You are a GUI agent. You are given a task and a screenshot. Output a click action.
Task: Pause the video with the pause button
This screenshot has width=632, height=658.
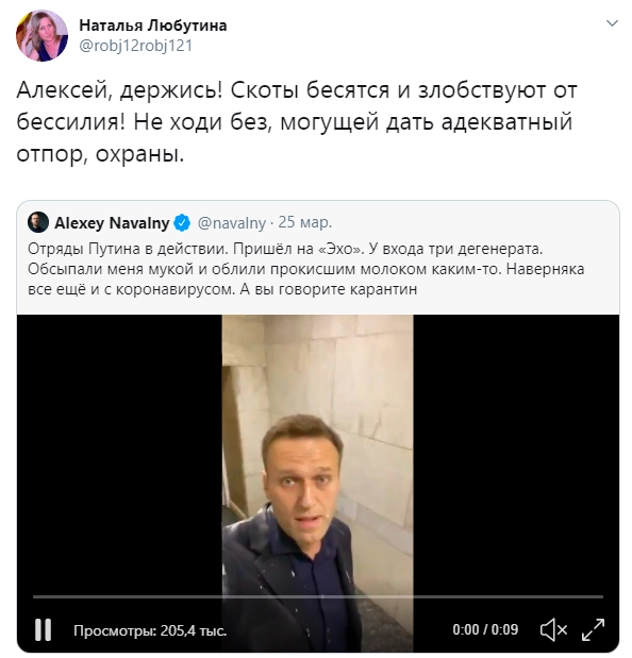(x=43, y=630)
